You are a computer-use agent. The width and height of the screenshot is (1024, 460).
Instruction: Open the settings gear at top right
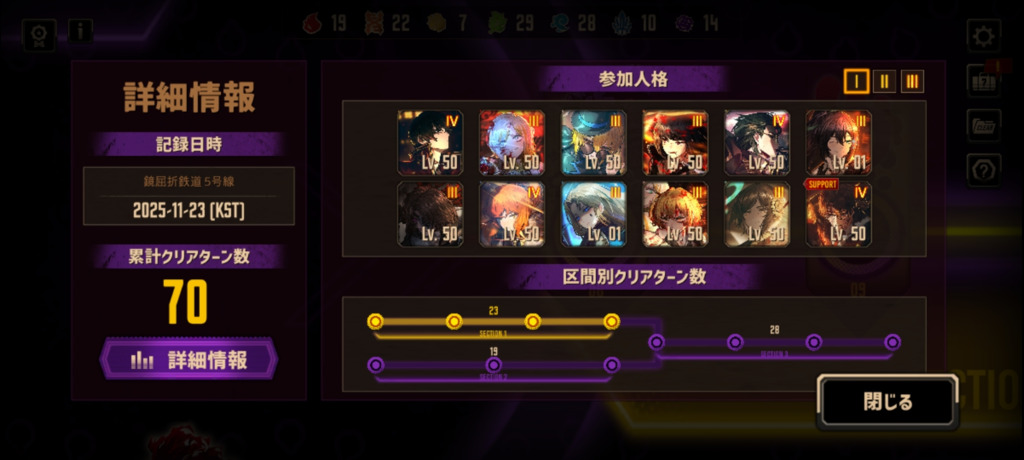[x=984, y=35]
